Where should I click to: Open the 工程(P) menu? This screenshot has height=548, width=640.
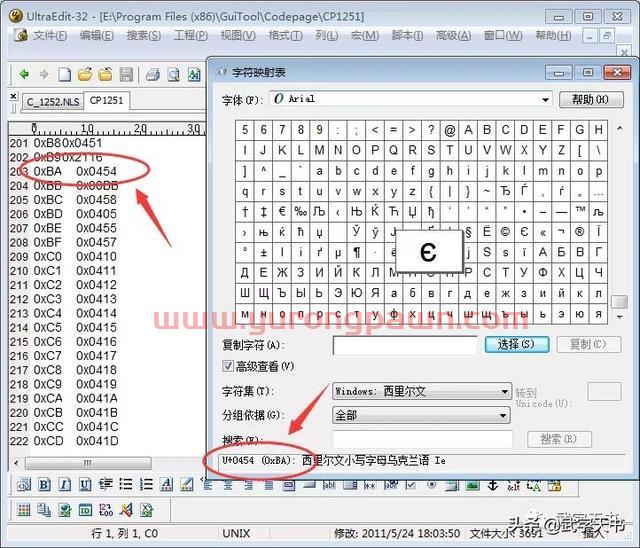191,35
